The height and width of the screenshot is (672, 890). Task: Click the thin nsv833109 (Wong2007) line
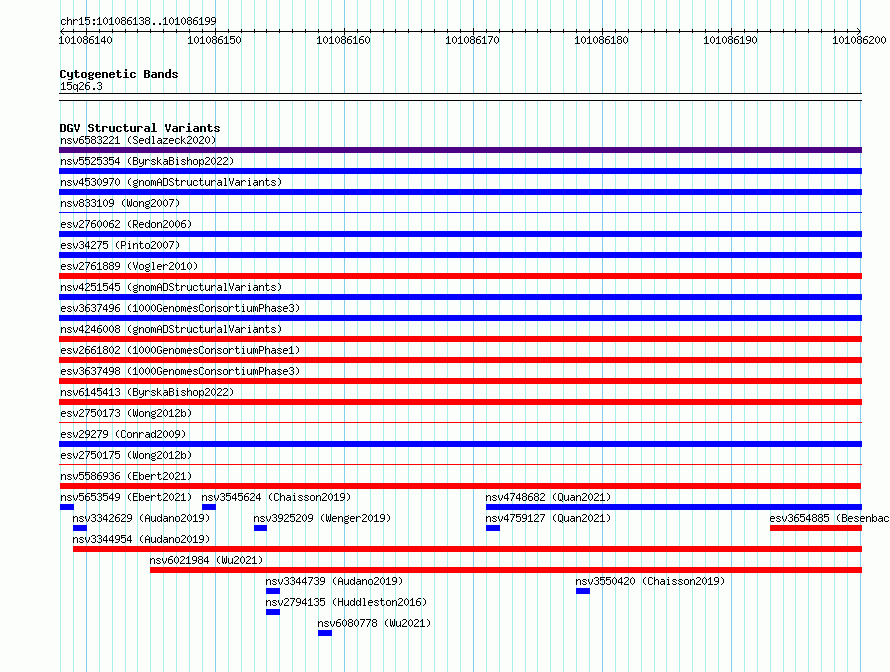point(460,212)
